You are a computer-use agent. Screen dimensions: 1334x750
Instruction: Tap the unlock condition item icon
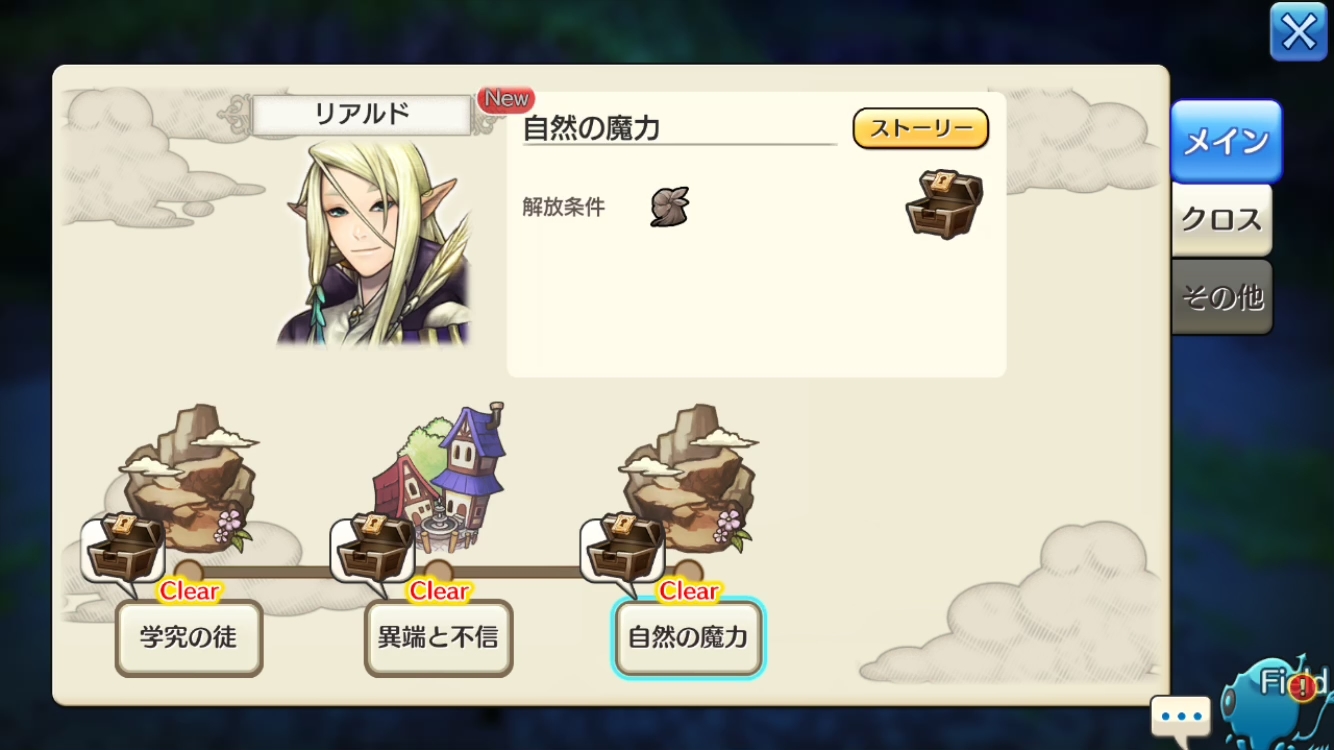(x=670, y=207)
